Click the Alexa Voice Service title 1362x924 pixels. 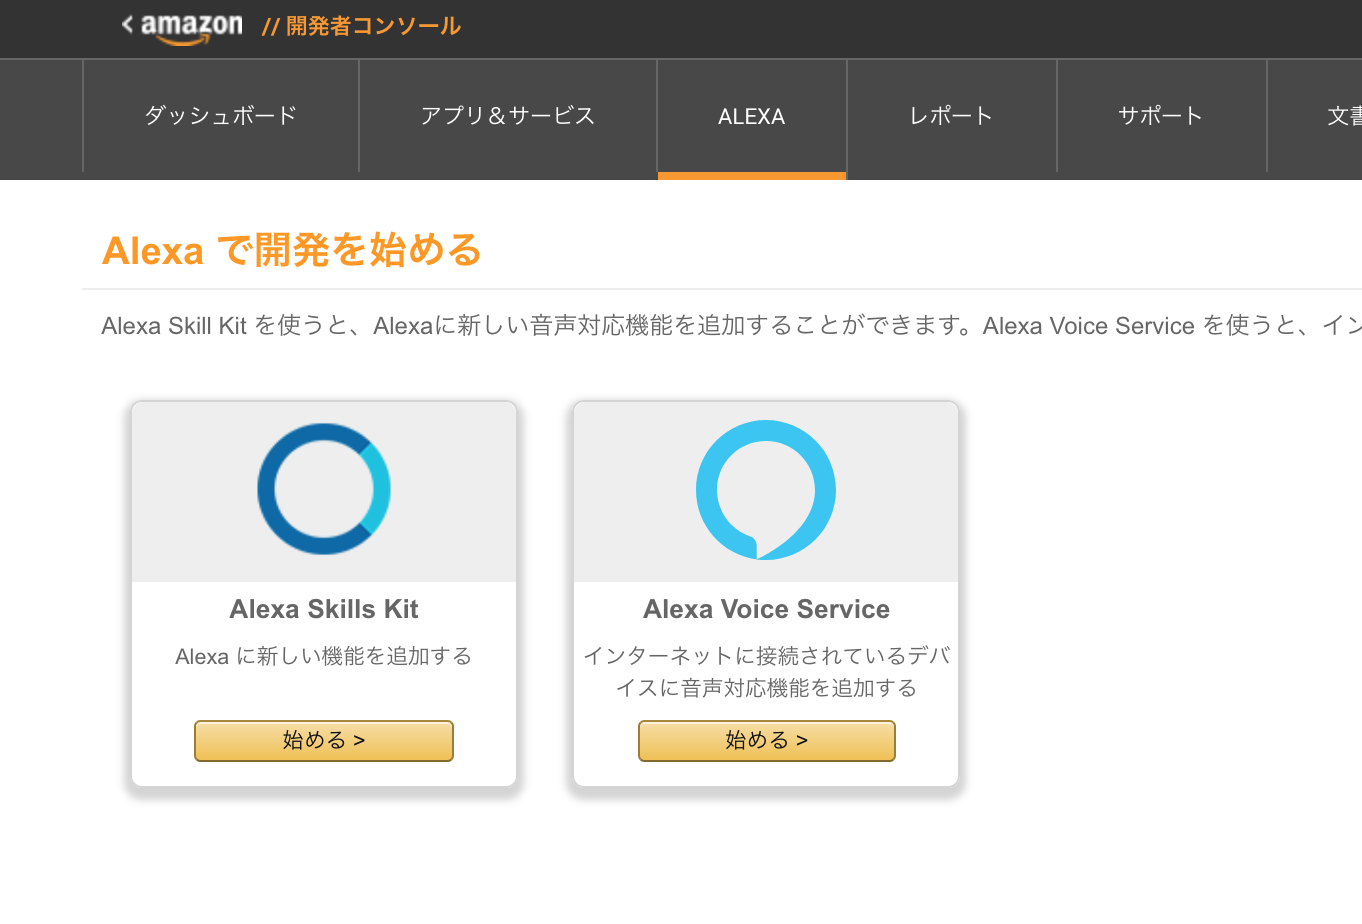pyautogui.click(x=767, y=609)
